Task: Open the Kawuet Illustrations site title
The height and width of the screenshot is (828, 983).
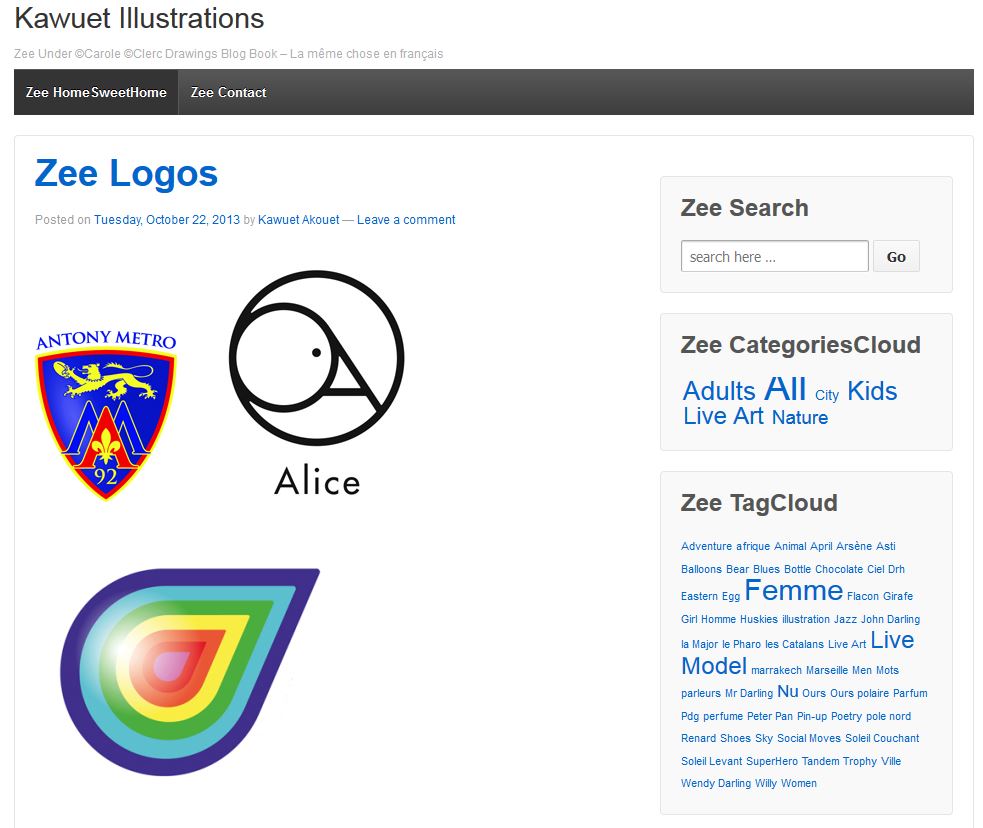Action: (x=139, y=18)
